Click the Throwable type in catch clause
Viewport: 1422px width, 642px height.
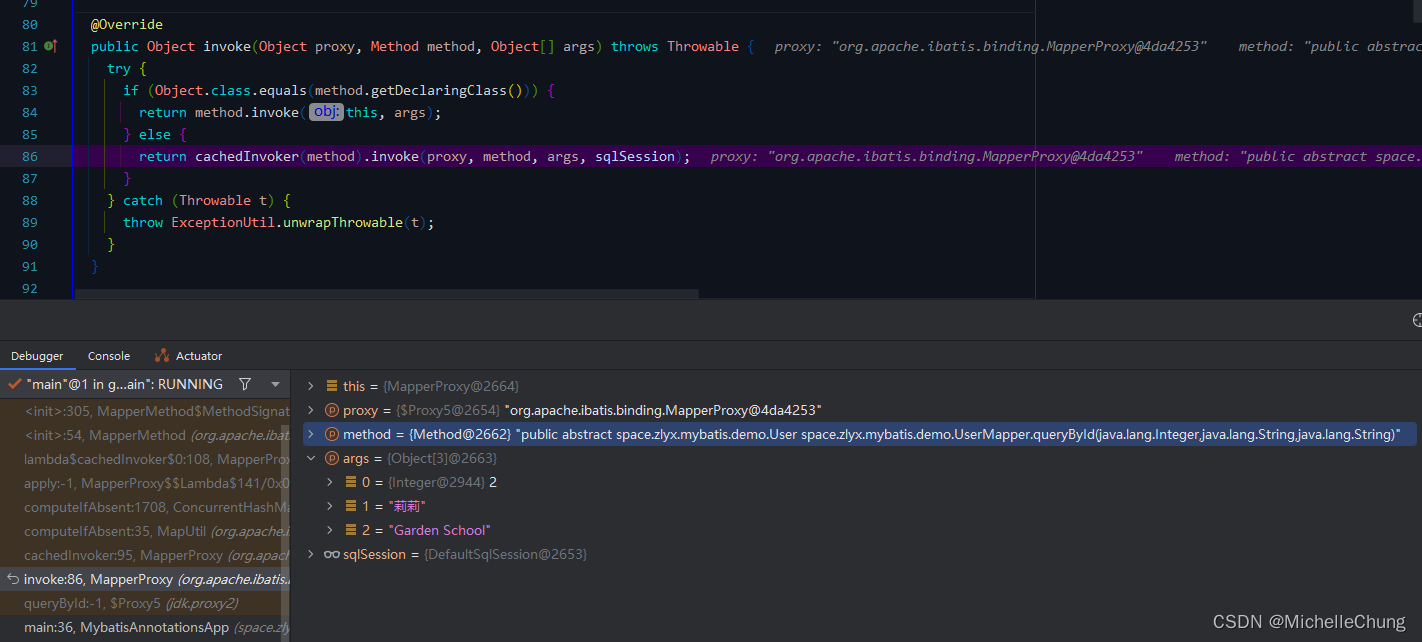pos(215,200)
